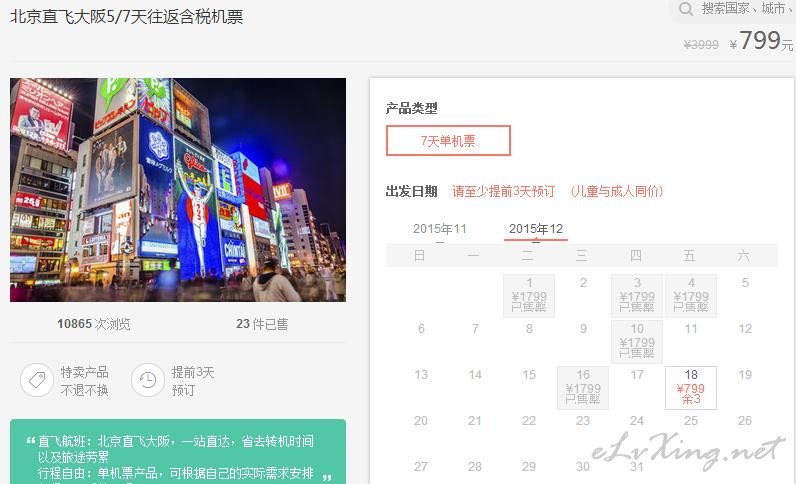Click the price tag icon for special sale
796x484 pixels.
[37, 380]
